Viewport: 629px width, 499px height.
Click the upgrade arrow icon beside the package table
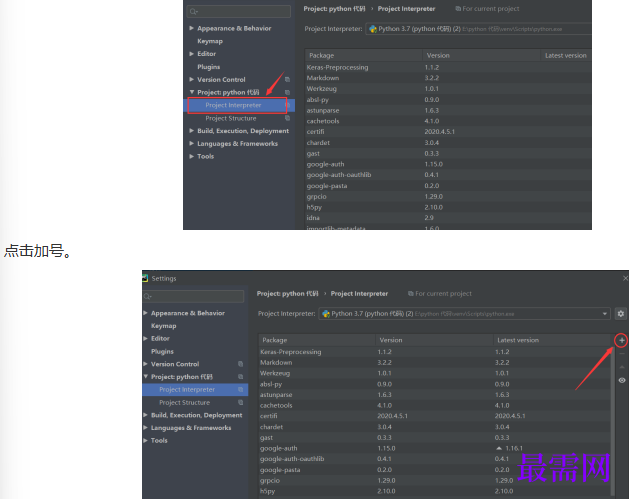tap(622, 367)
